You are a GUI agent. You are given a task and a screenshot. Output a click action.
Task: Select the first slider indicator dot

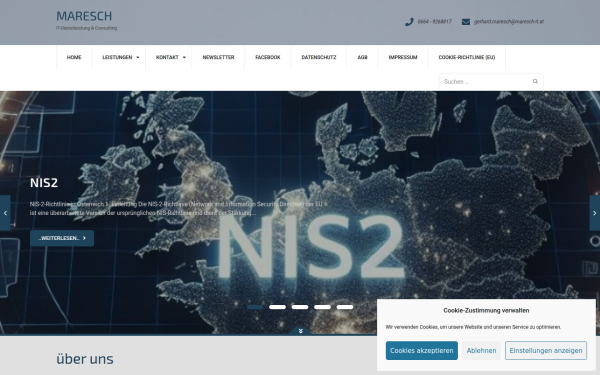coord(255,307)
